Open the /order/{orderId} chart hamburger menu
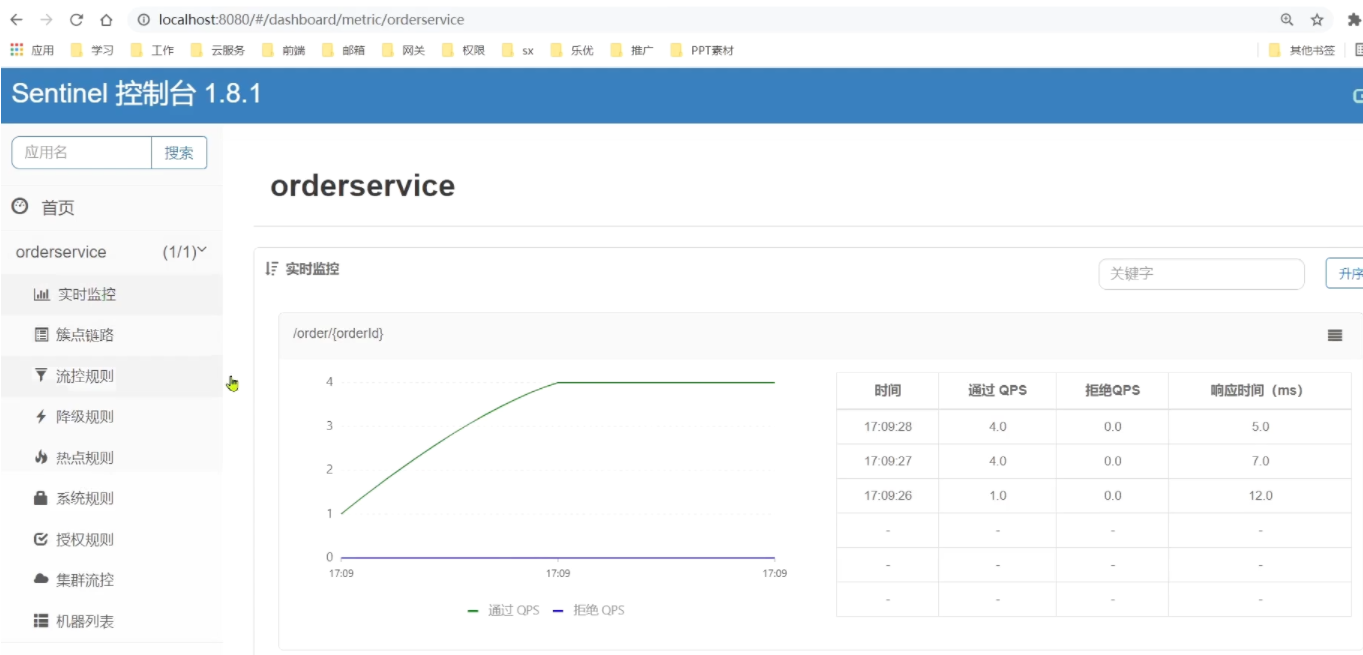1363x655 pixels. tap(1334, 335)
